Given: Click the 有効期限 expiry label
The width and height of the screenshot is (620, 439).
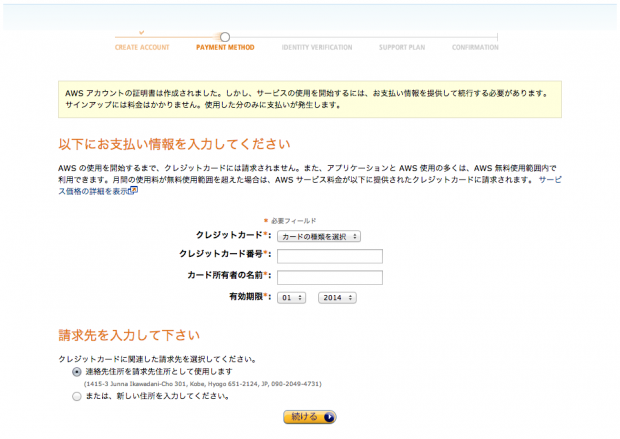Looking at the screenshot, I should point(250,296).
